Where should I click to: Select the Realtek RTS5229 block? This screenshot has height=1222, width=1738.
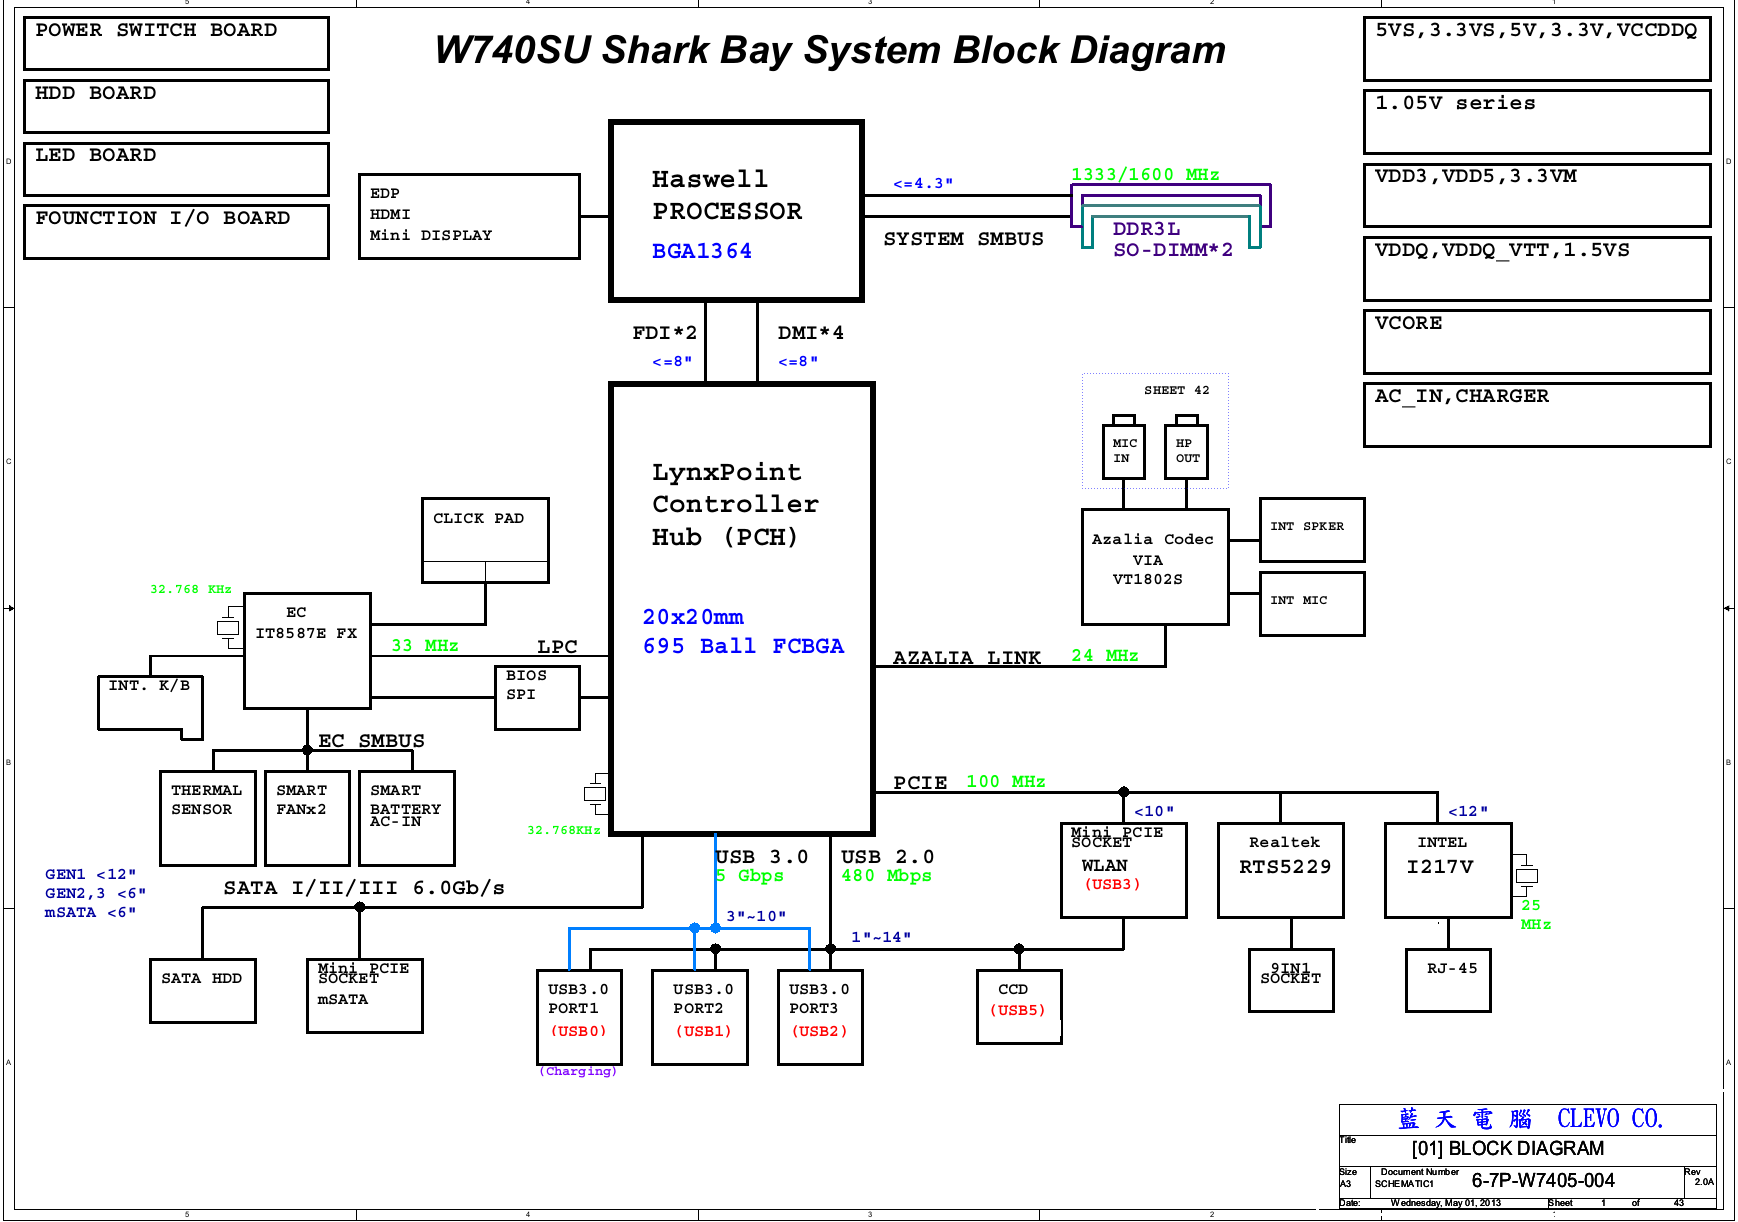1280,870
